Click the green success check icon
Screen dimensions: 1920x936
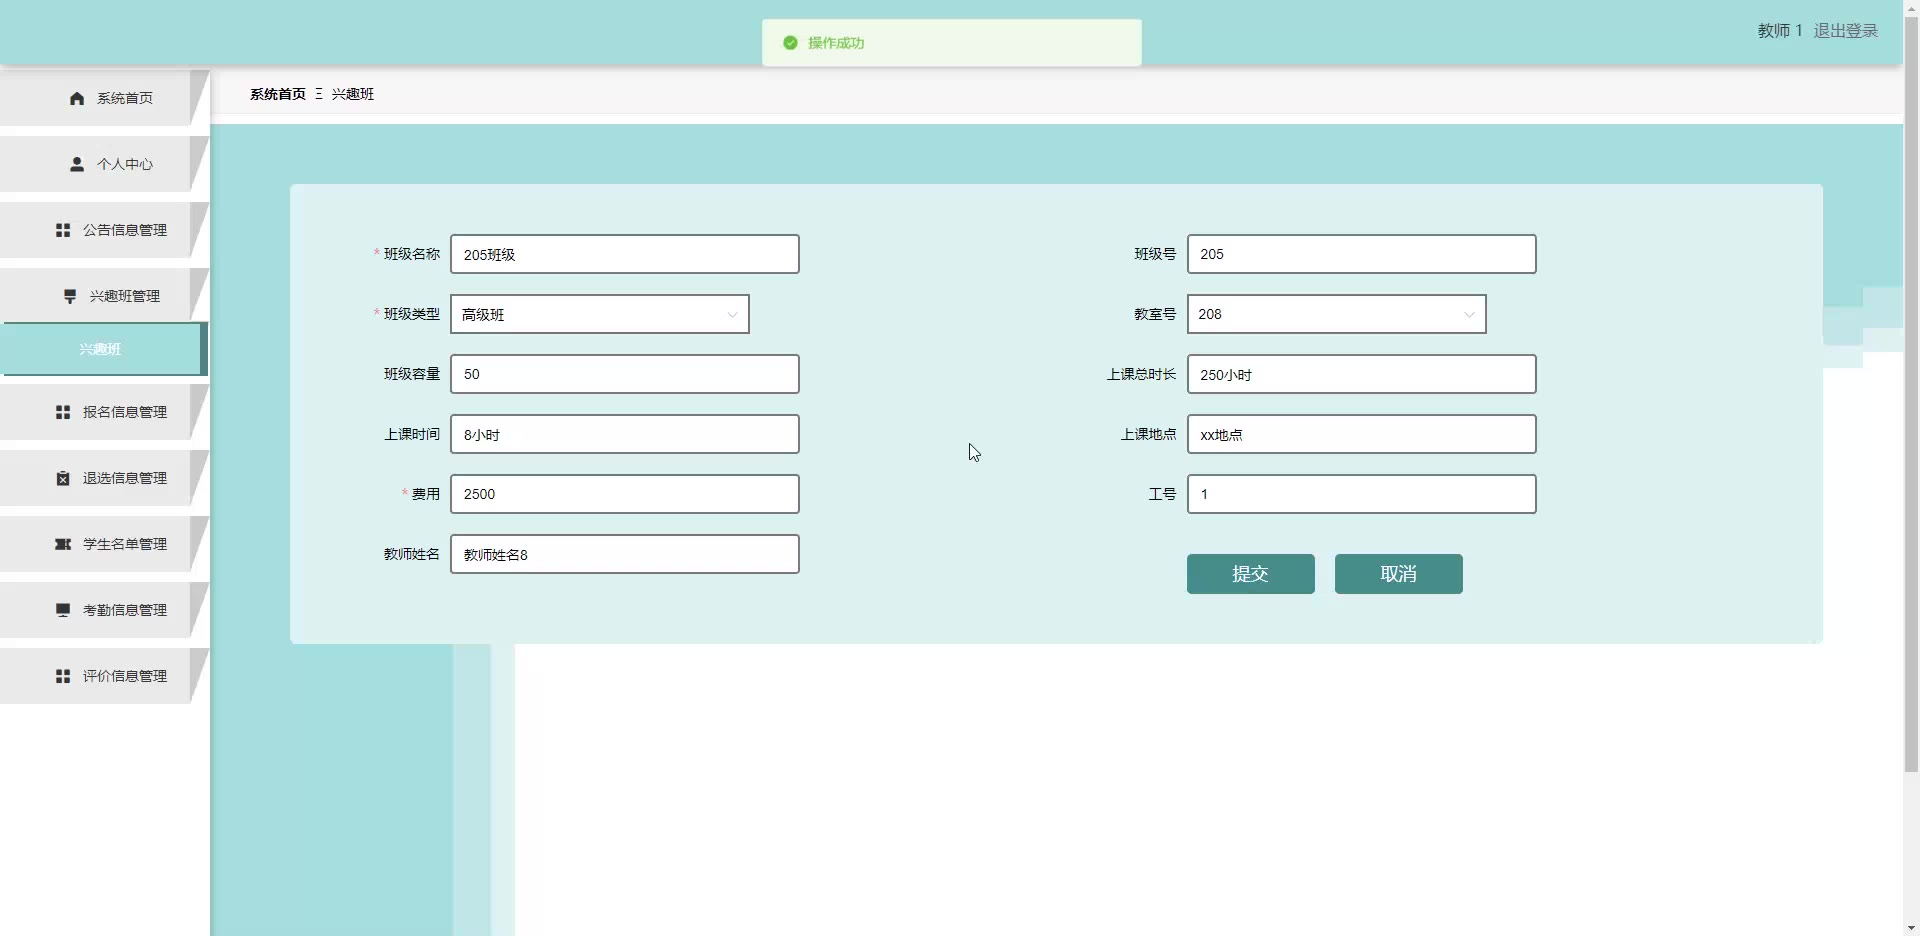click(790, 43)
